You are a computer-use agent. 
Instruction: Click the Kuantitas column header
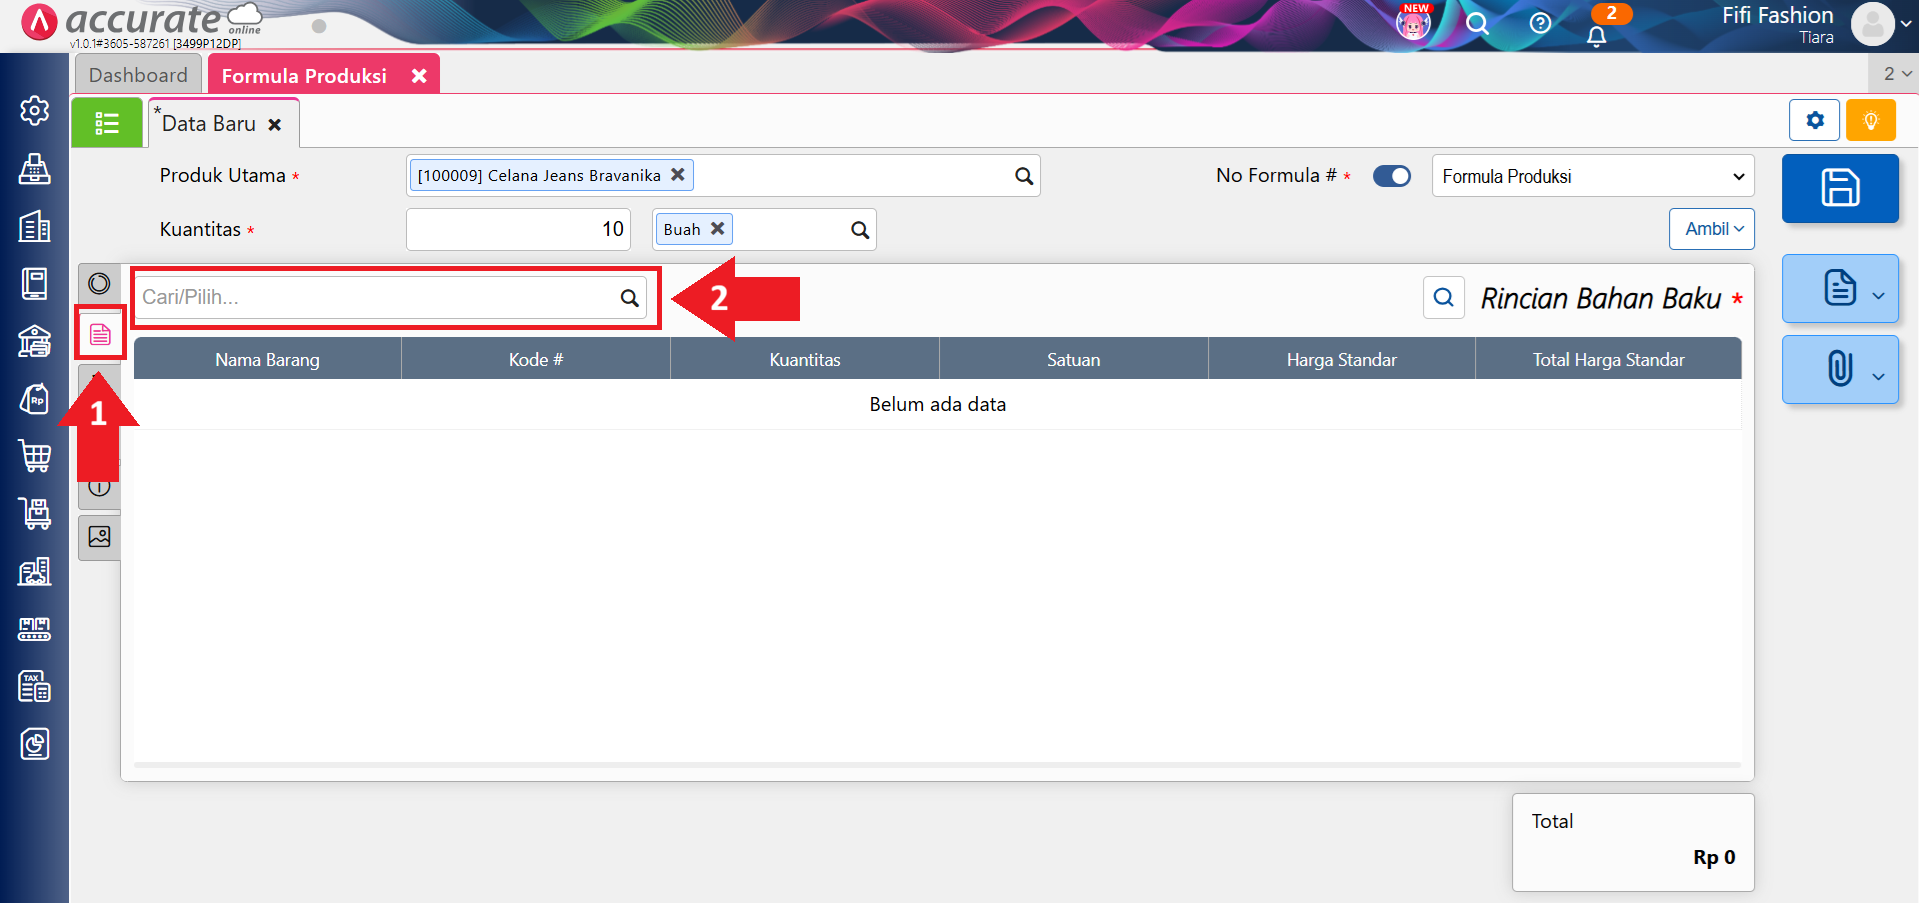tap(804, 360)
